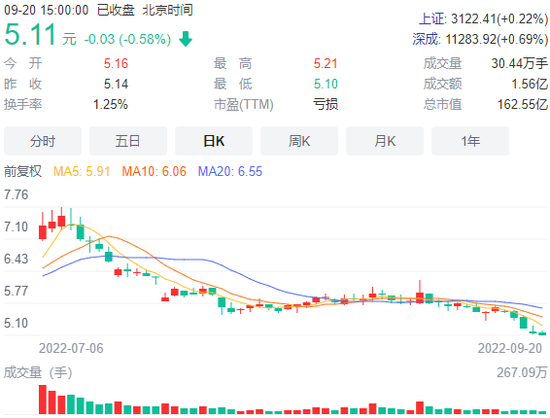Click the 成交量 value 30.44万手
550x418 pixels.
(x=519, y=63)
